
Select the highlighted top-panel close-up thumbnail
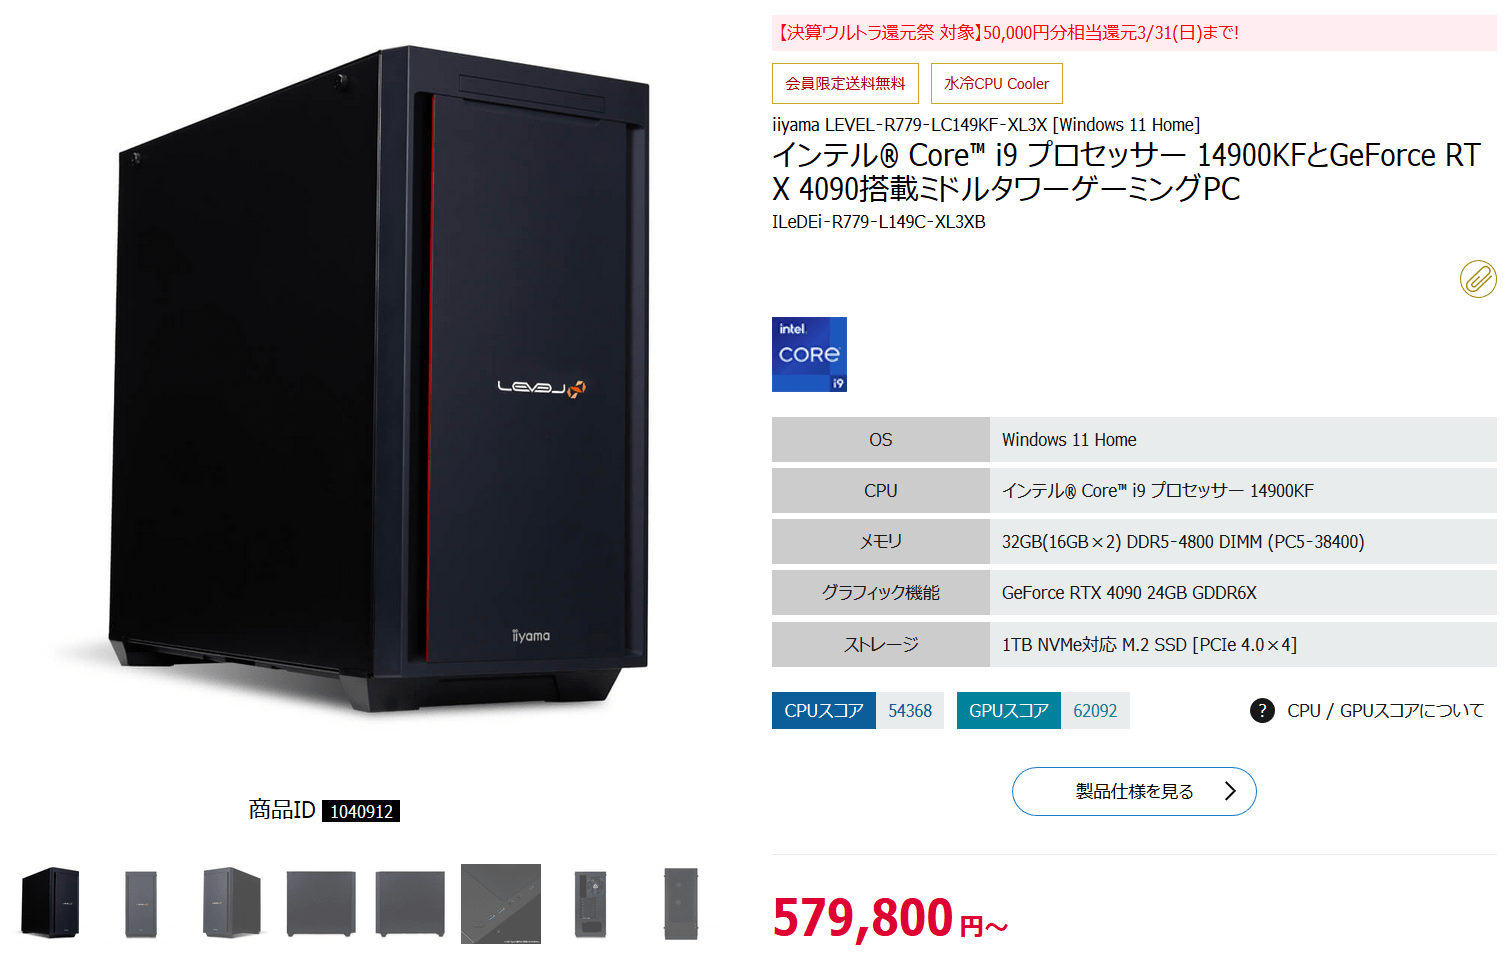click(x=501, y=904)
